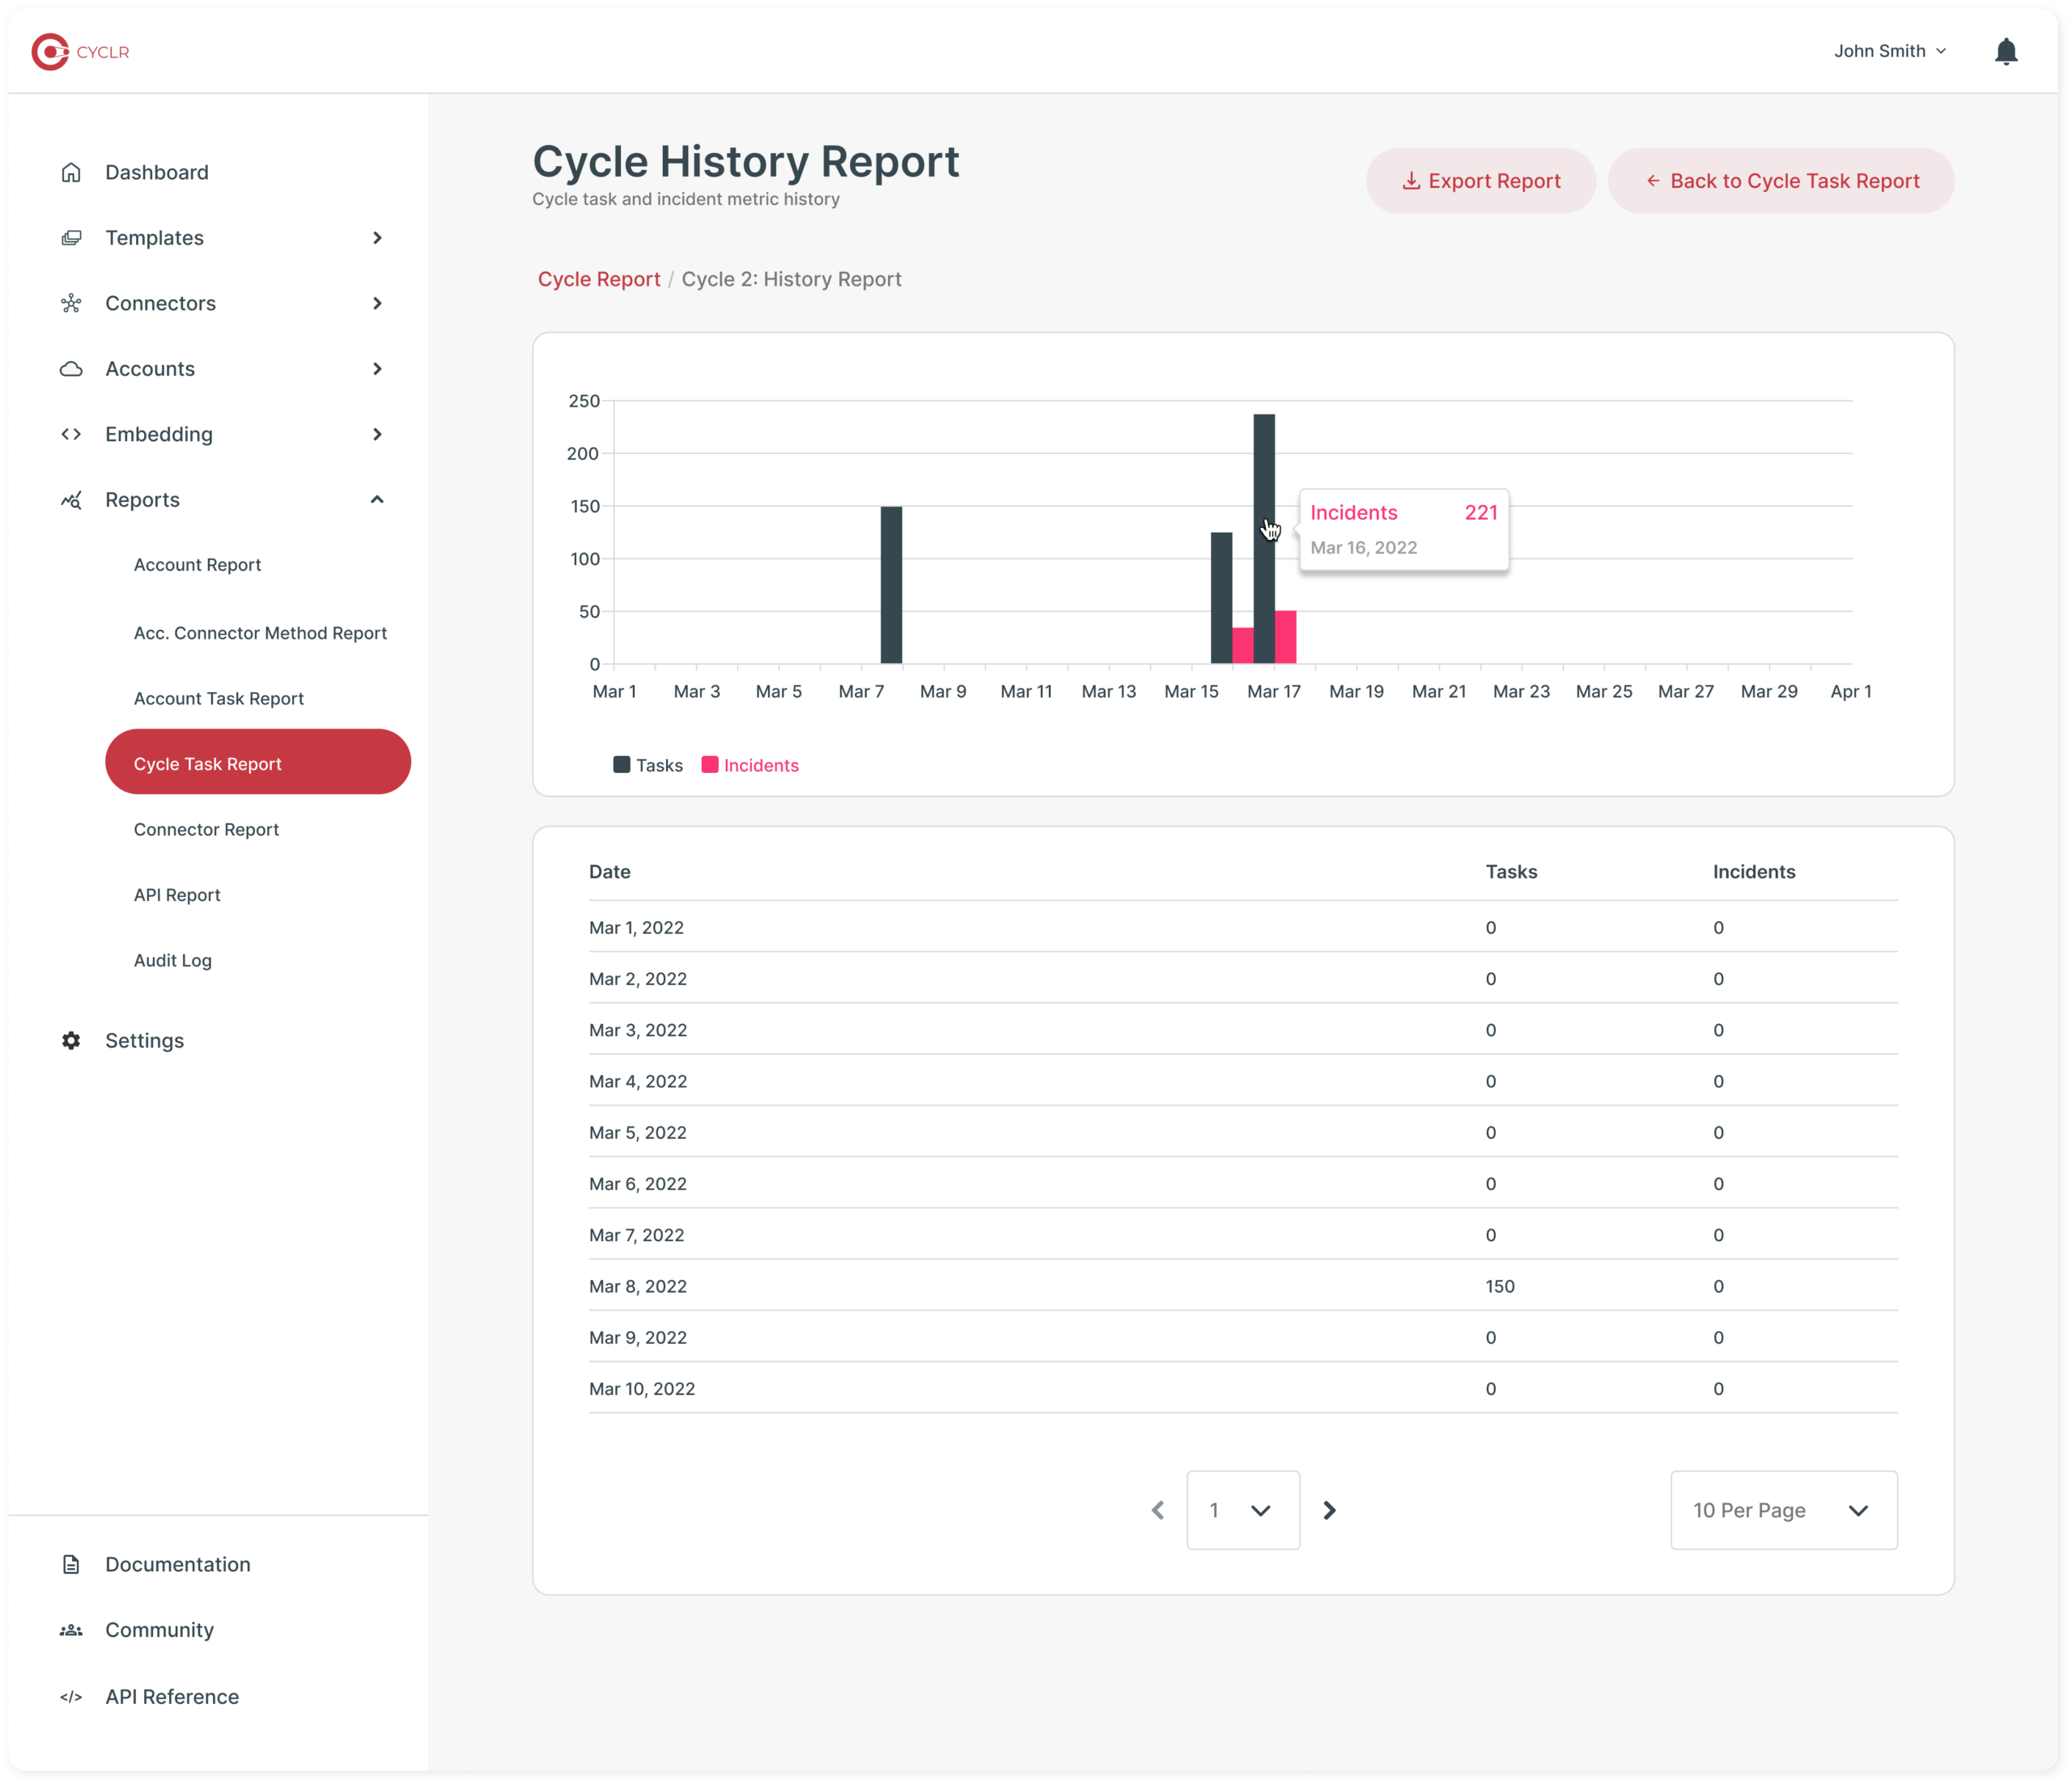
Task: Go to previous page arrow
Action: pos(1157,1510)
